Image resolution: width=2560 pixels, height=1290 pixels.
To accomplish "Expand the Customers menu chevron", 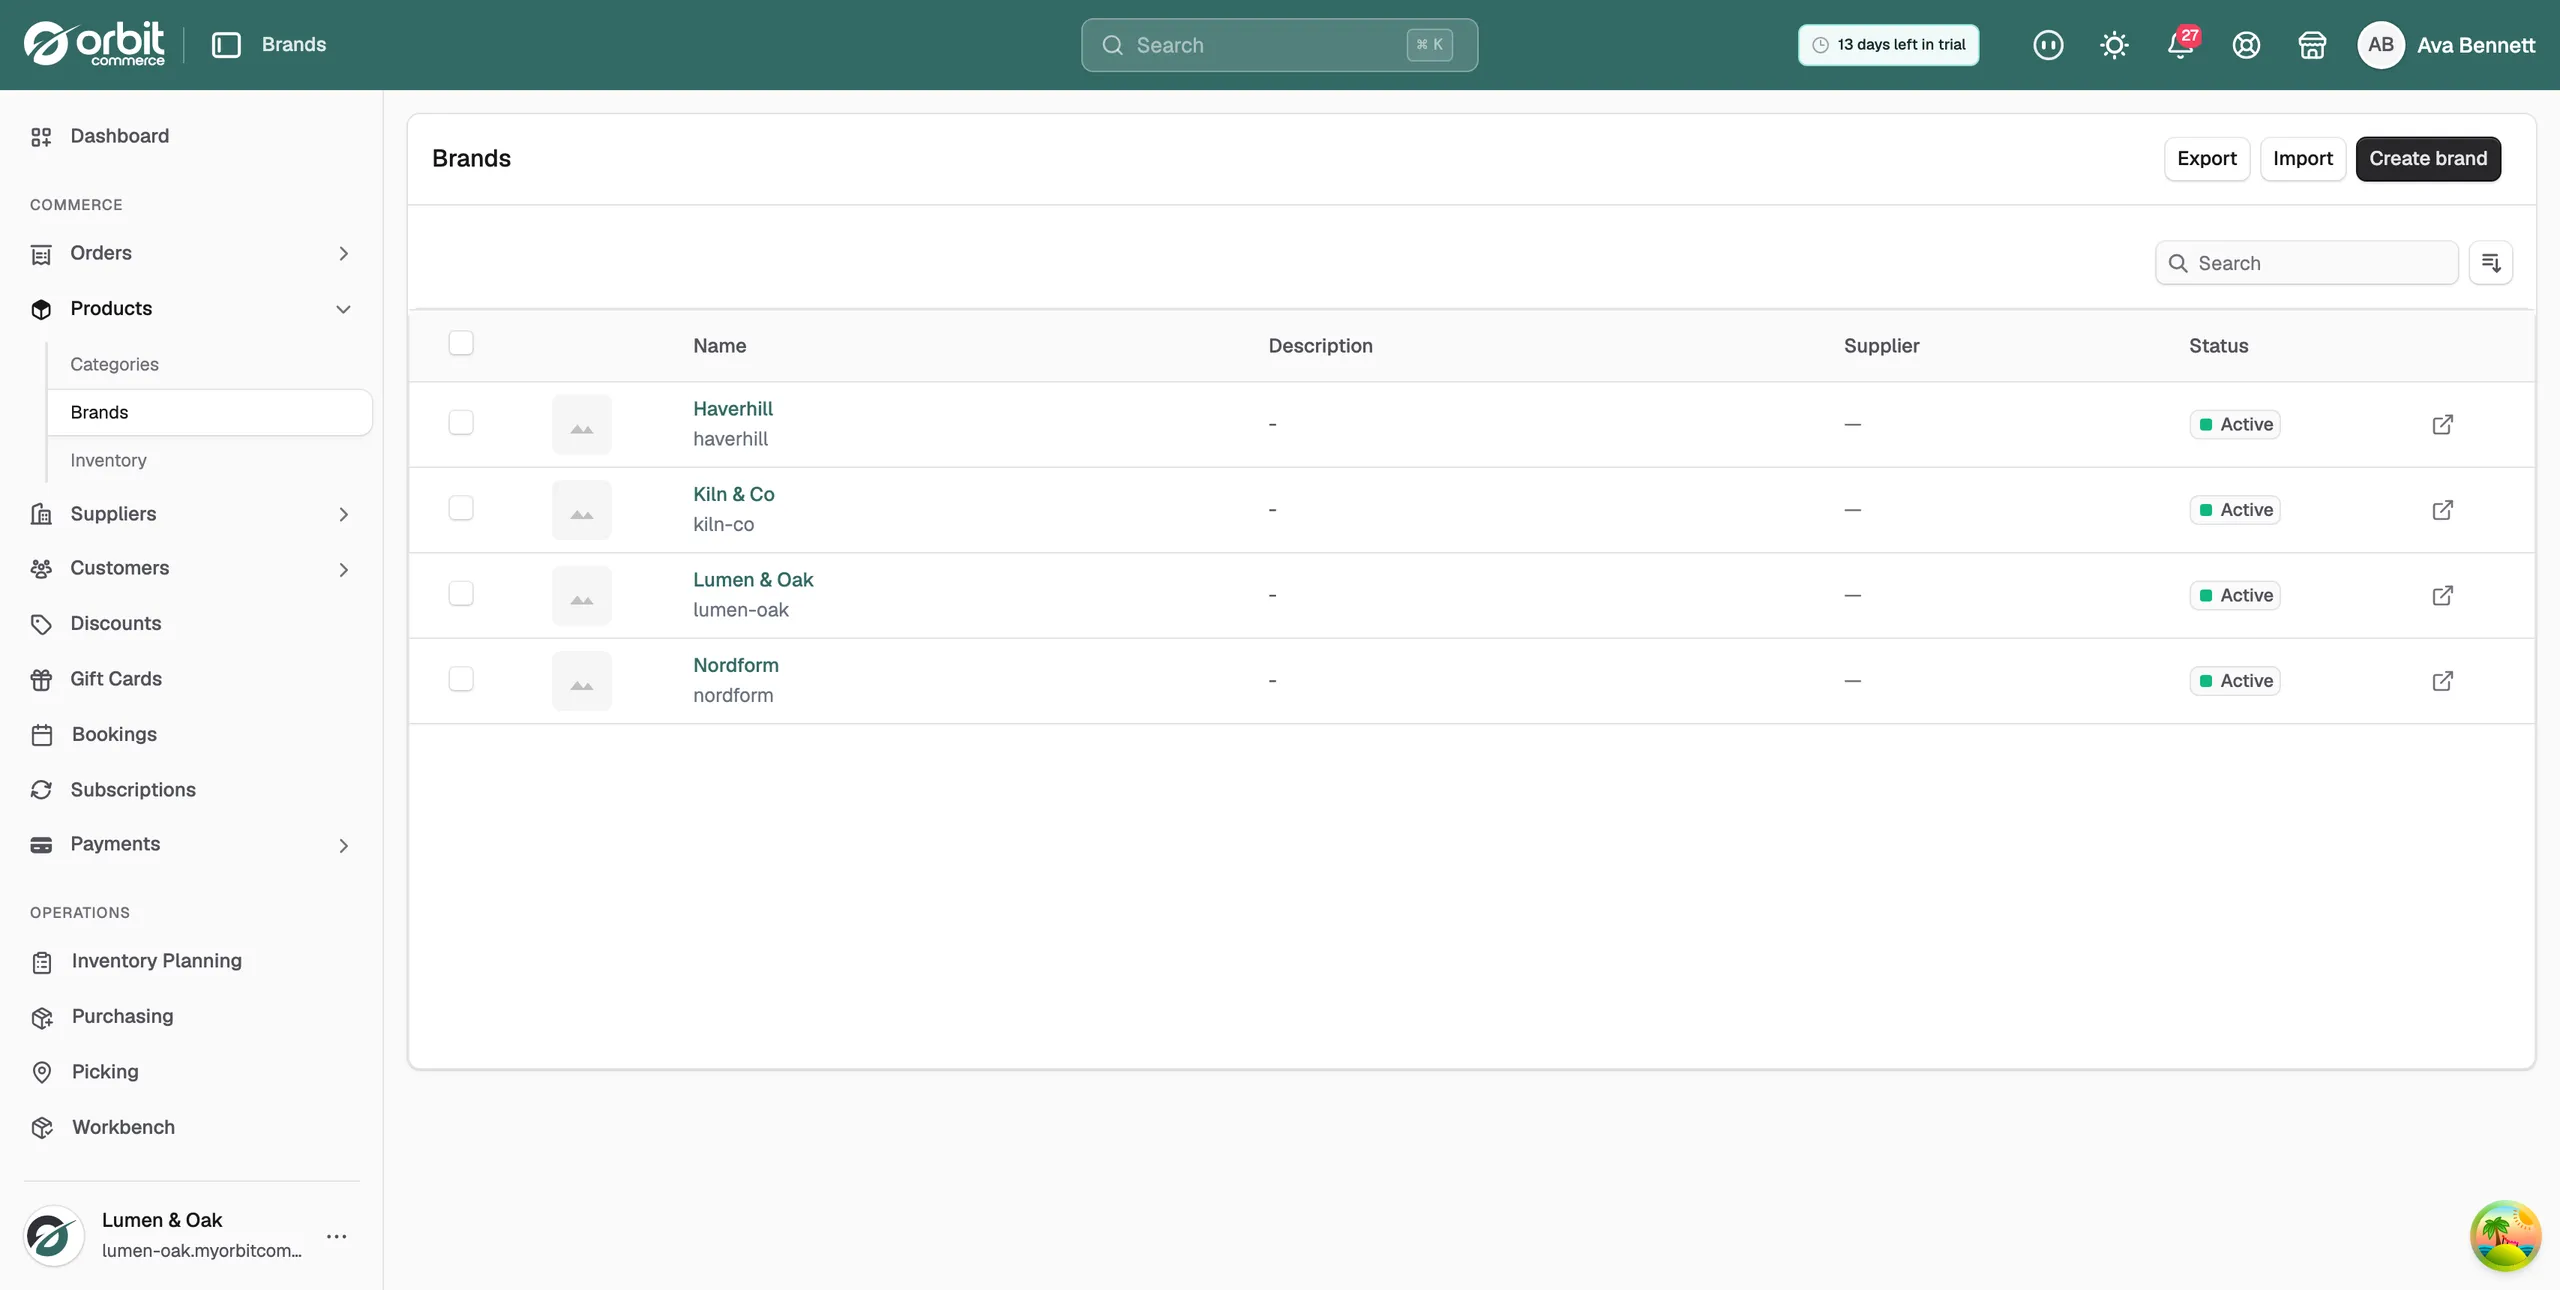I will [x=343, y=569].
